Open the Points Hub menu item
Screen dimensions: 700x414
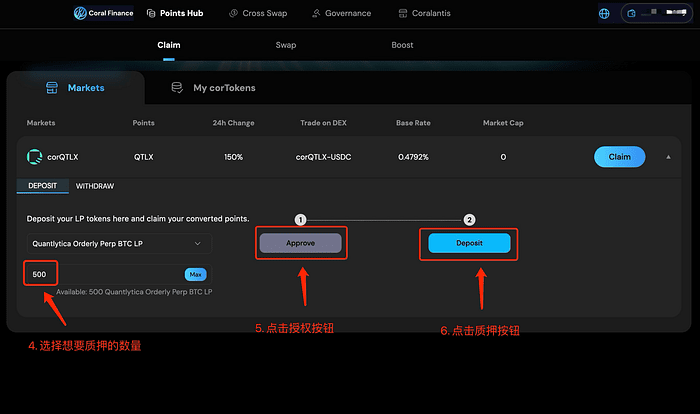click(x=175, y=13)
